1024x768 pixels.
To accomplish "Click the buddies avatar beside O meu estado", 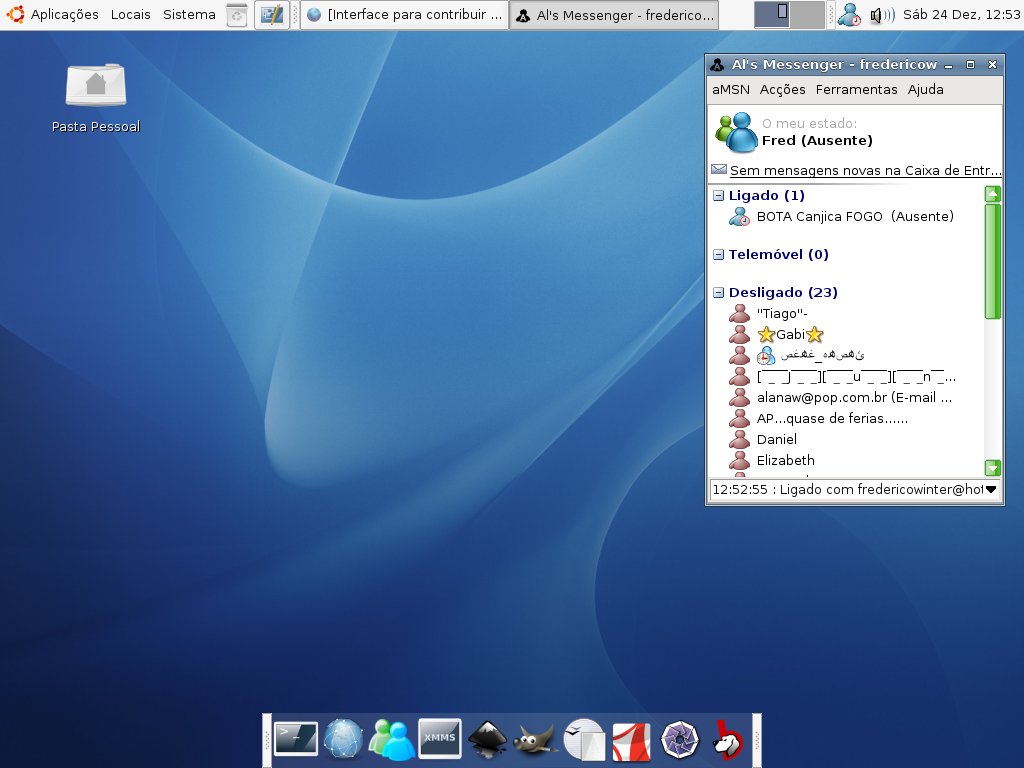I will (x=736, y=132).
